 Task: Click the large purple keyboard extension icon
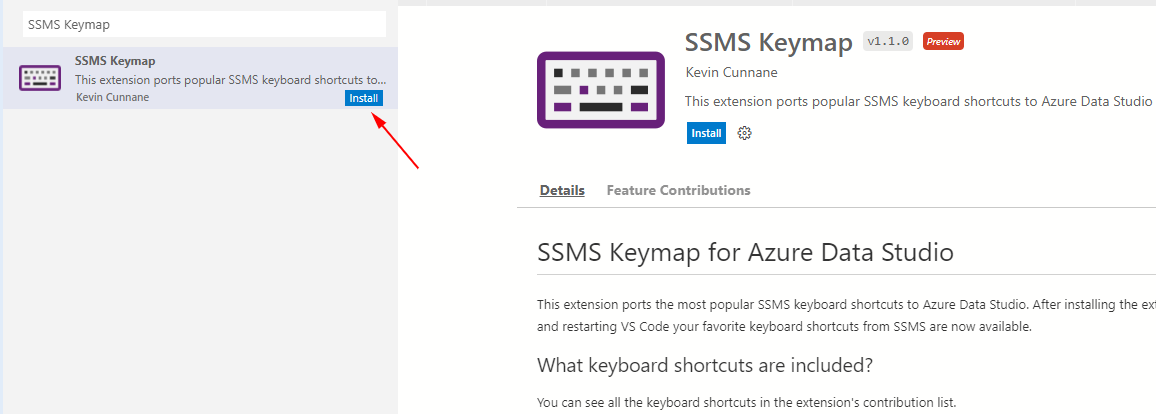tap(601, 90)
